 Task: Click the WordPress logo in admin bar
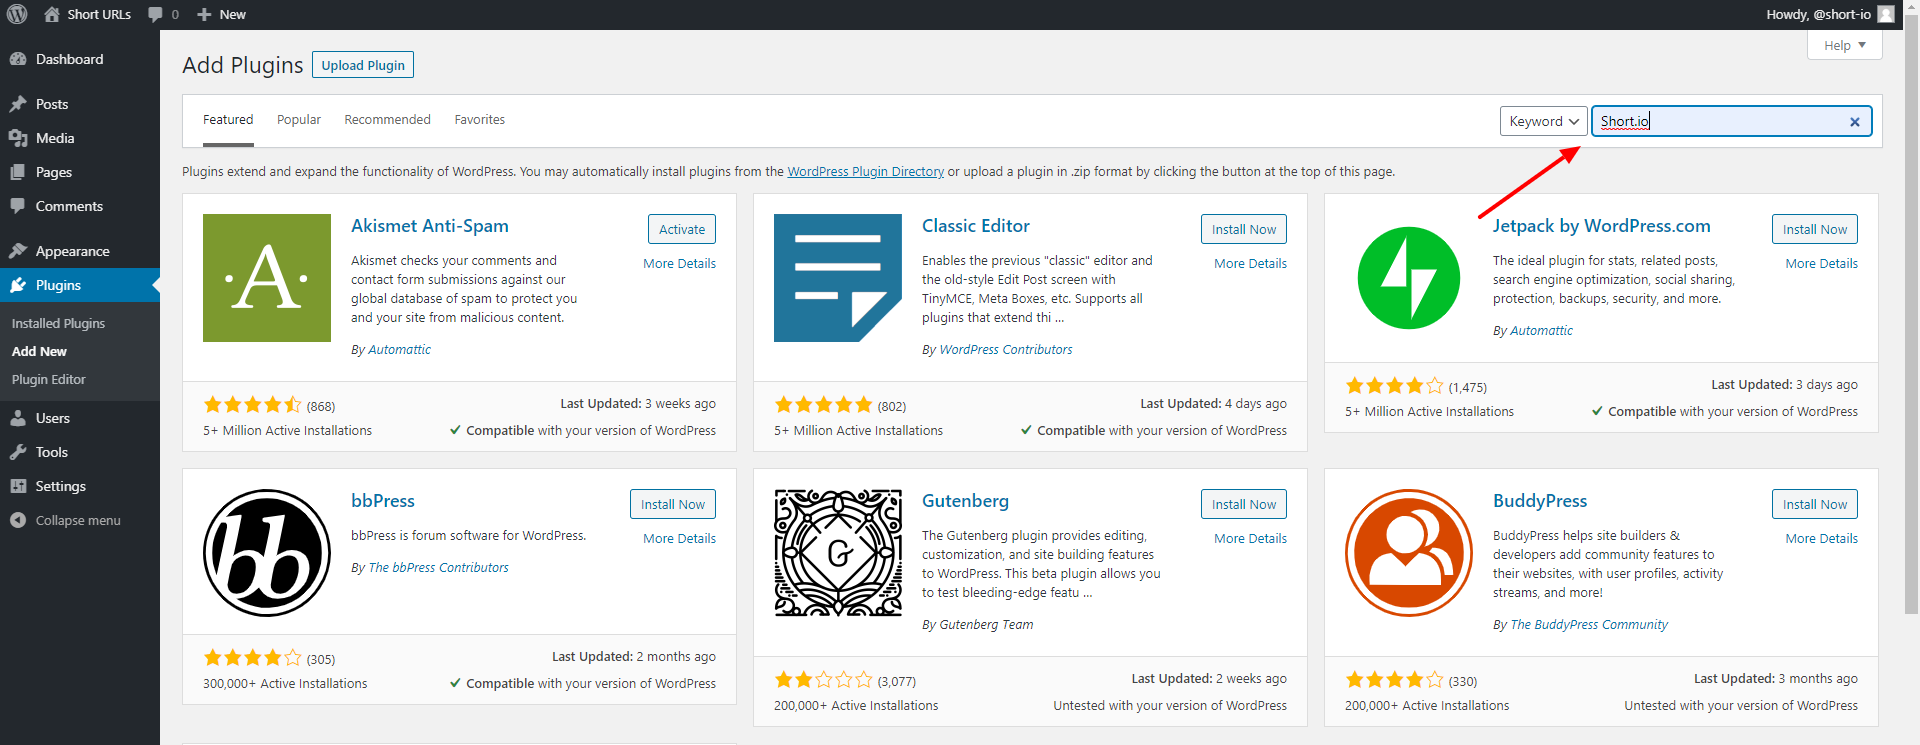click(17, 14)
